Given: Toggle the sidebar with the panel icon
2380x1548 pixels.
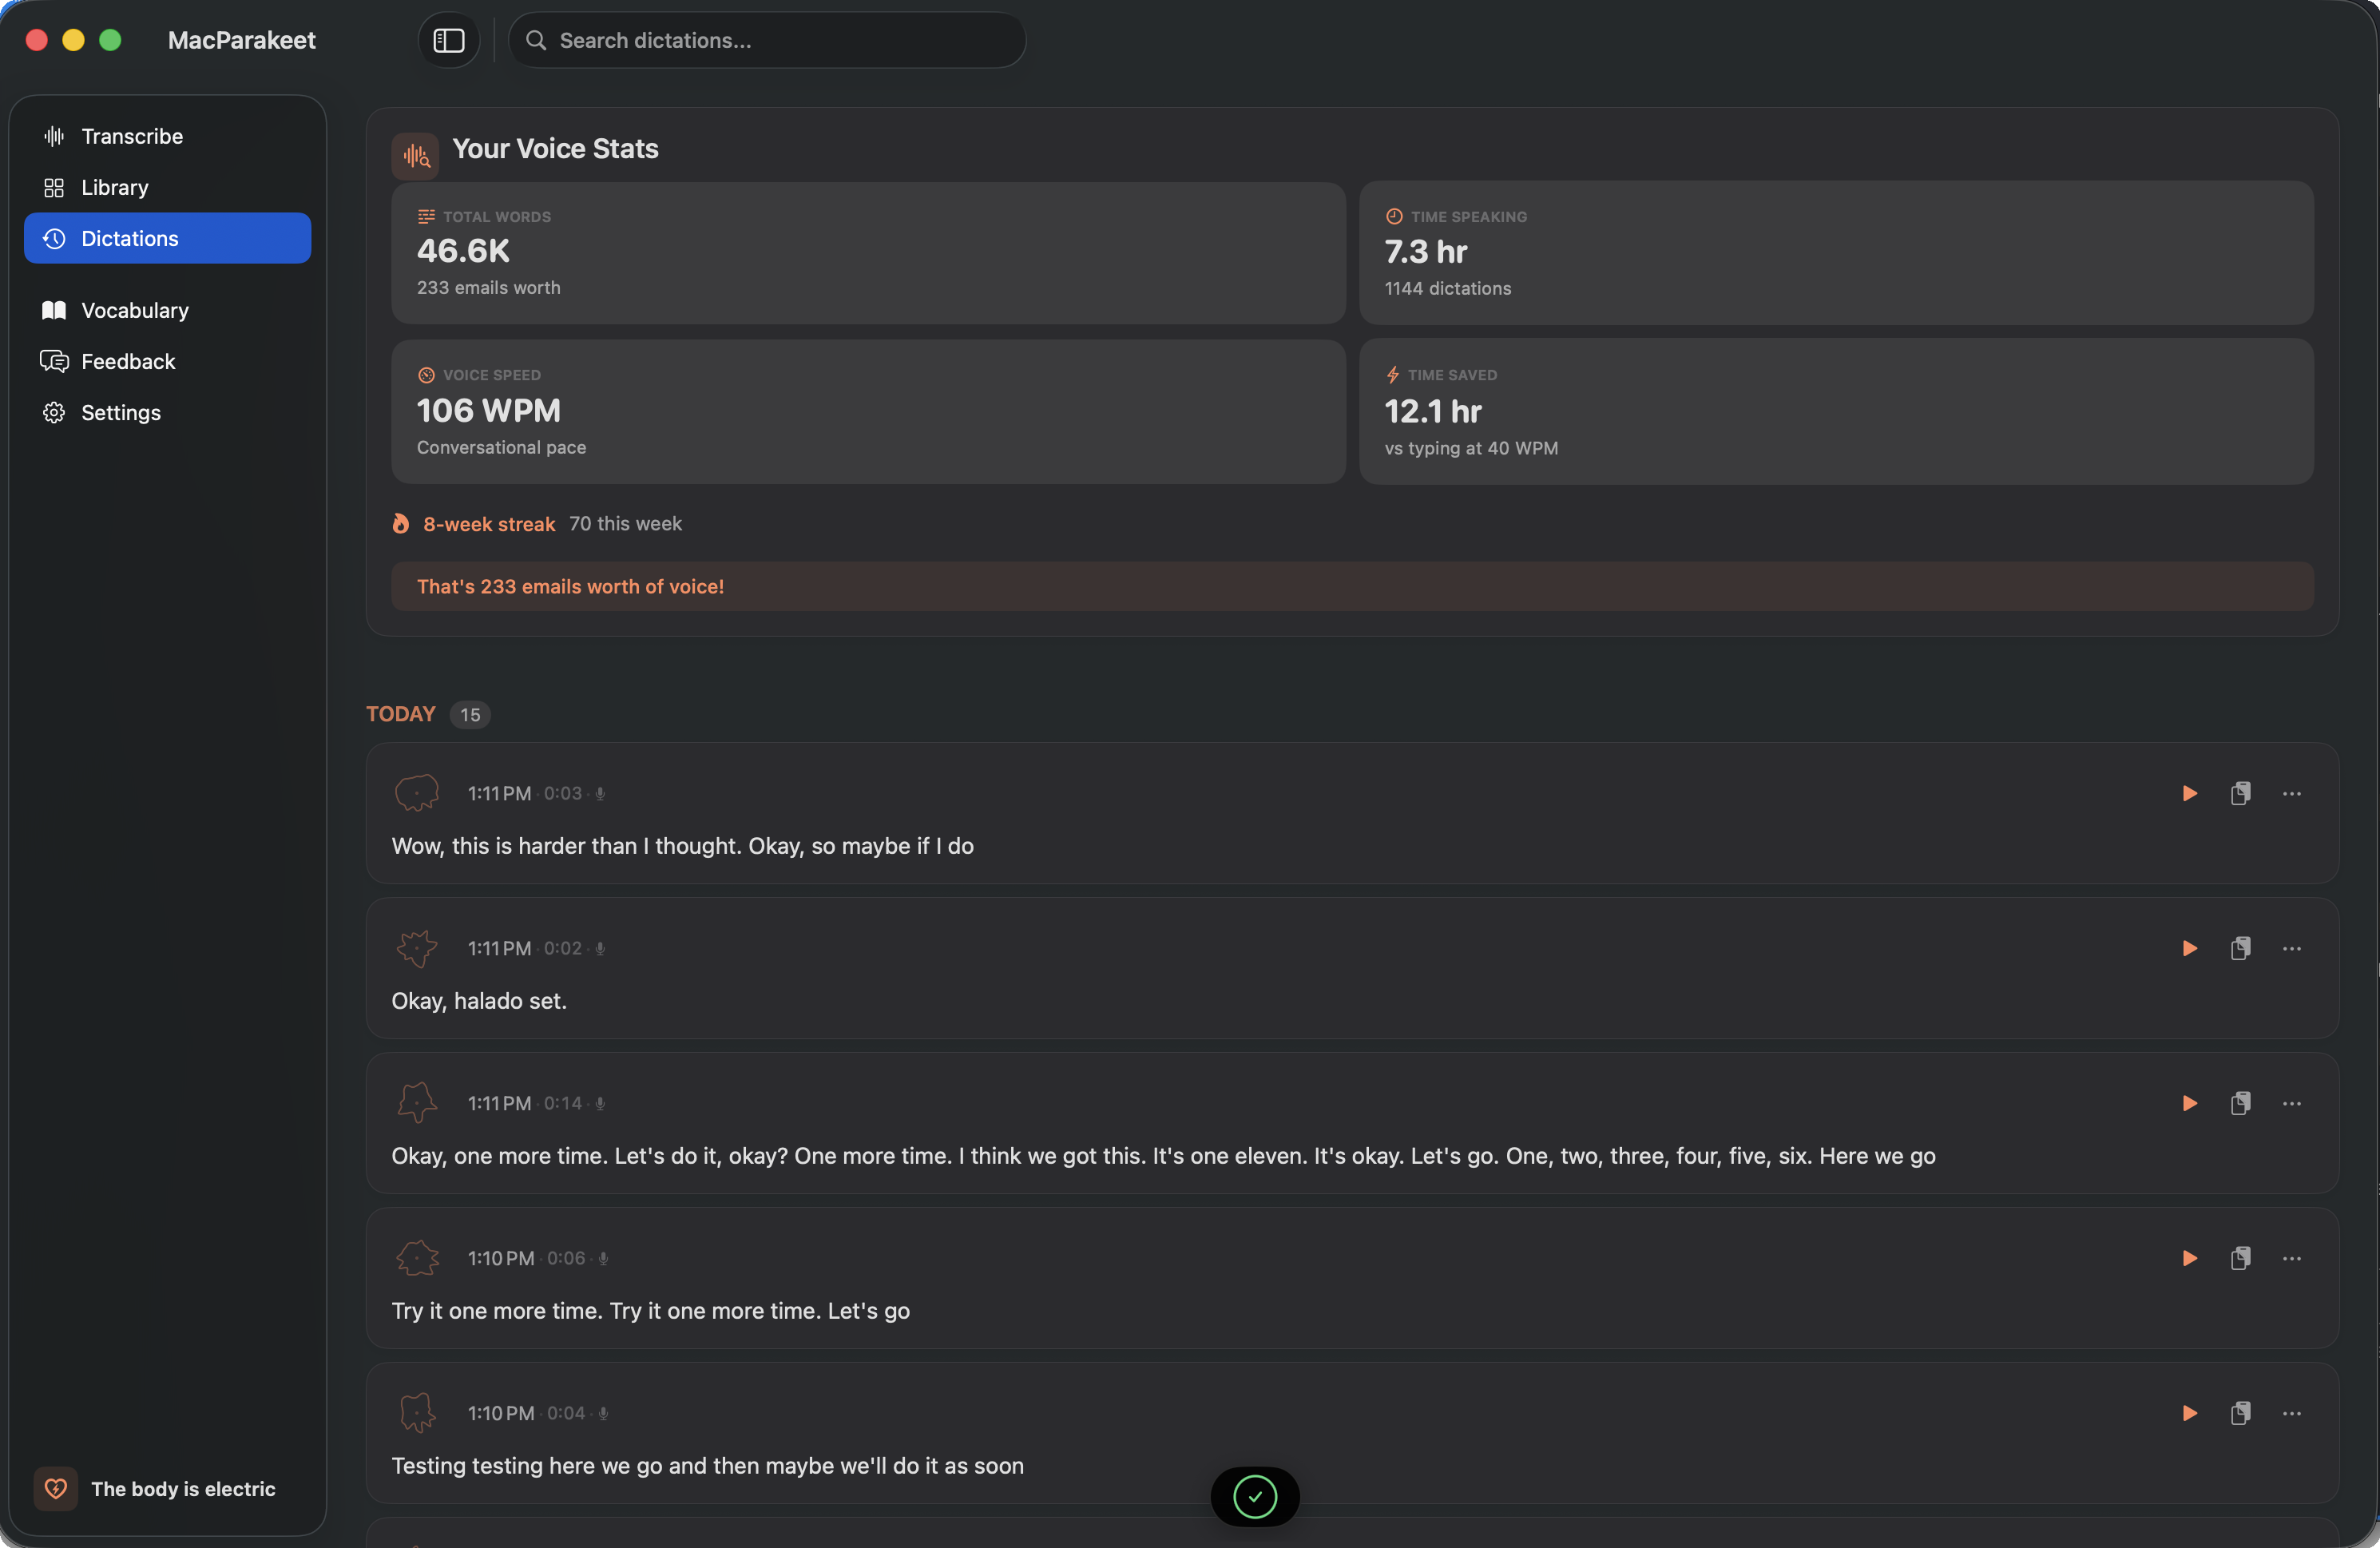Looking at the screenshot, I should [448, 40].
